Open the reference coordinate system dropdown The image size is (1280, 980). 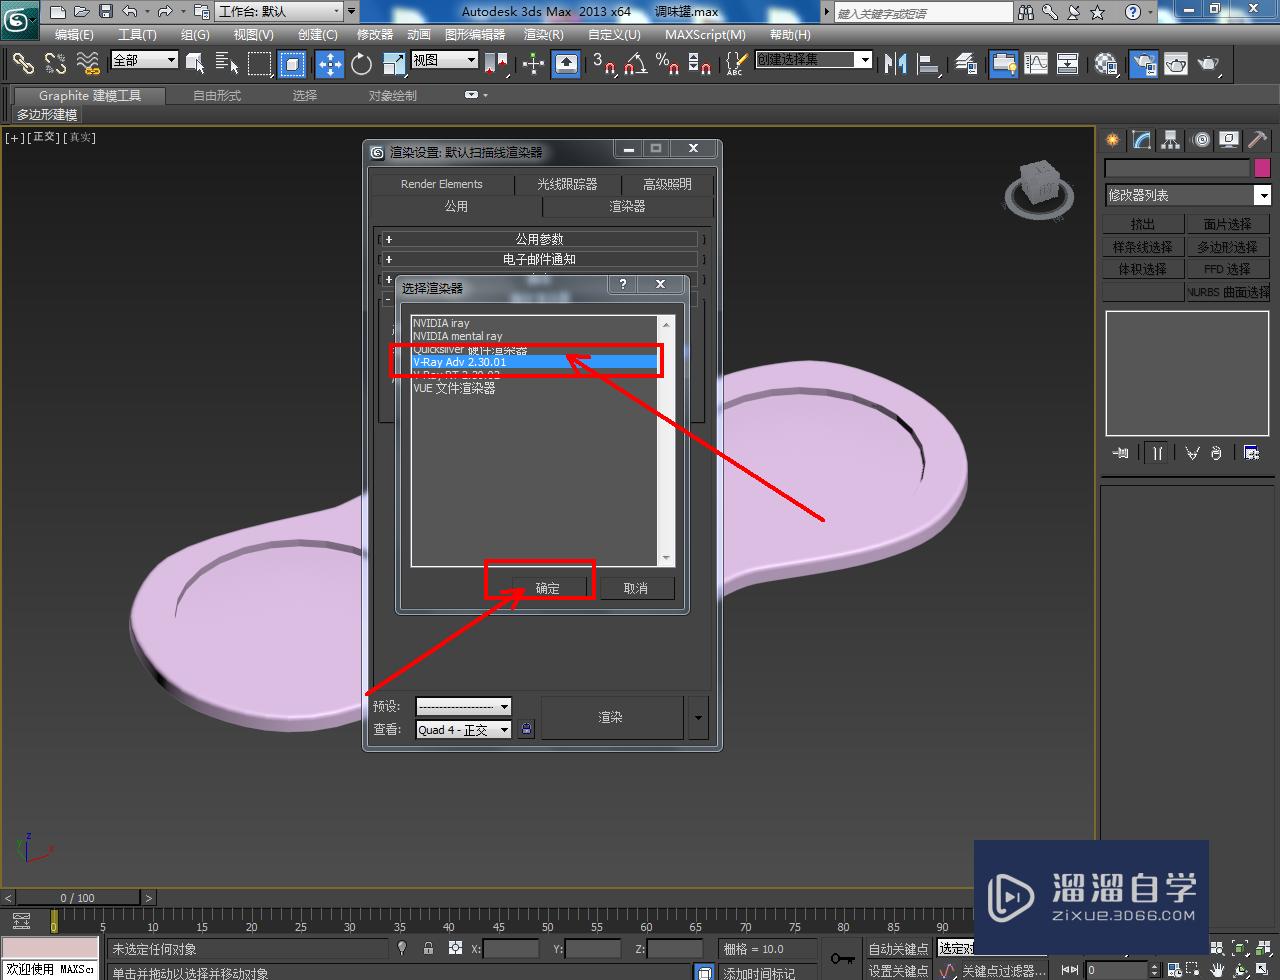[445, 60]
